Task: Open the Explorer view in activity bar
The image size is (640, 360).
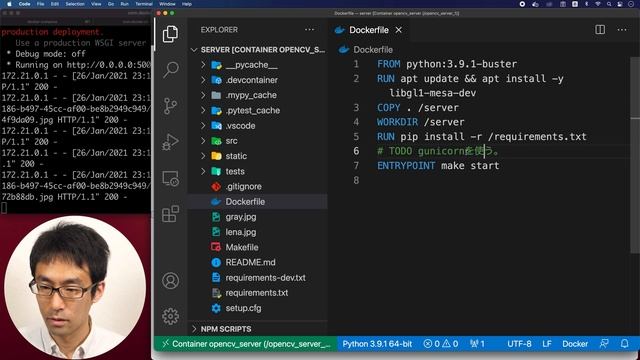Action: pyautogui.click(x=170, y=34)
